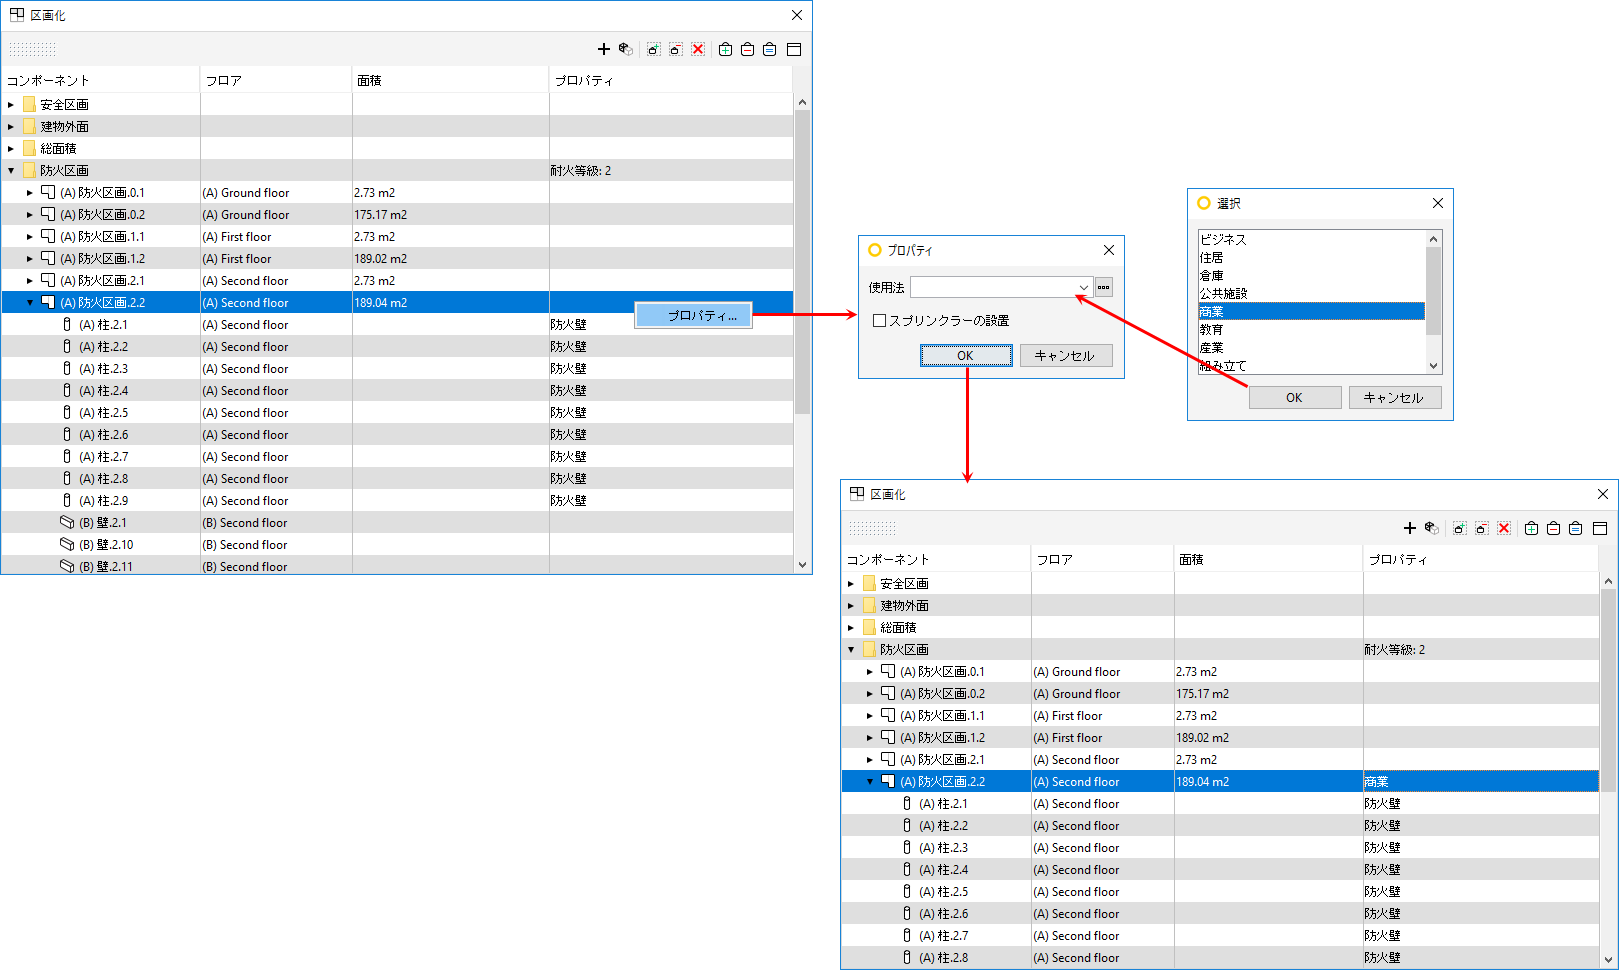Click キャンセル in the プロパティ dialog
The image size is (1621, 973).
pos(1065,355)
